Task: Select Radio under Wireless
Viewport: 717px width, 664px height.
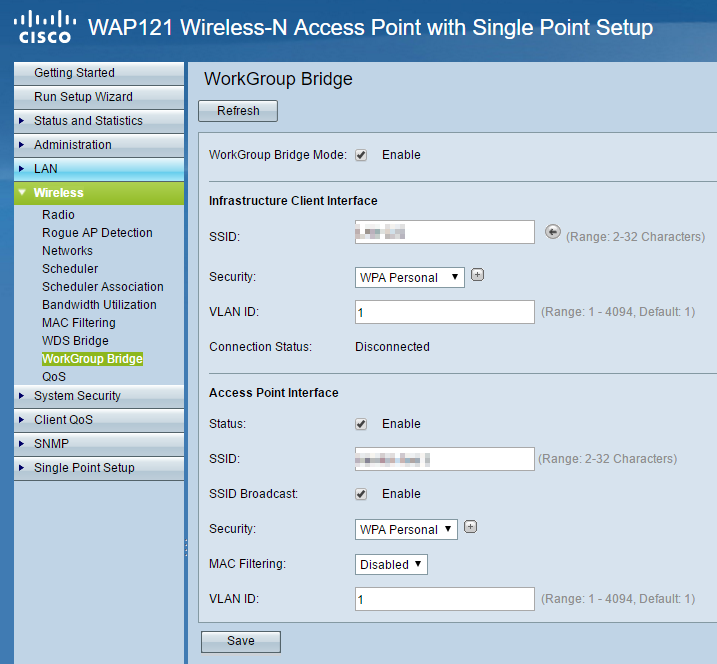Action: click(59, 214)
